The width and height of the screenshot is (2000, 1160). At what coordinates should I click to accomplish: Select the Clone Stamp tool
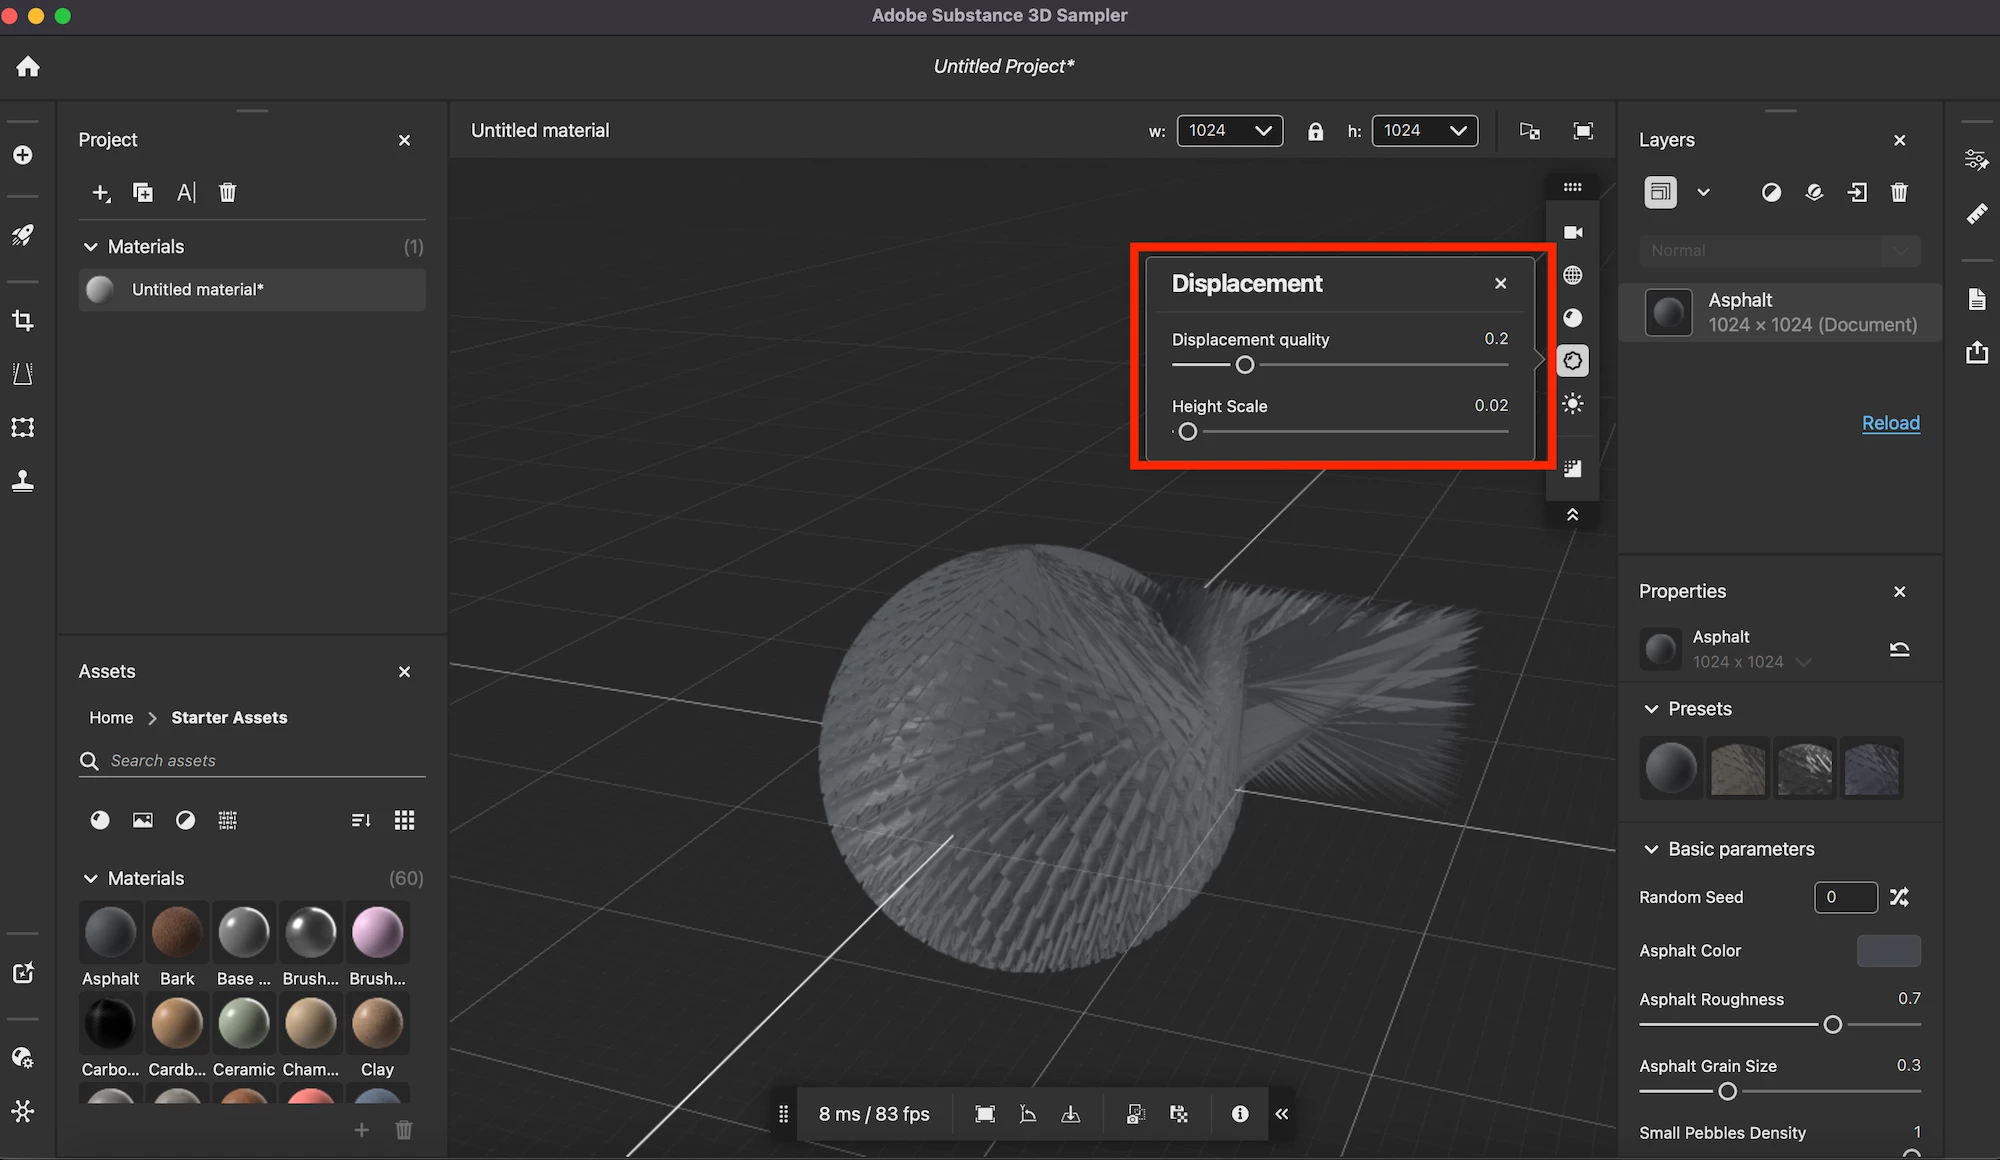pyautogui.click(x=23, y=481)
